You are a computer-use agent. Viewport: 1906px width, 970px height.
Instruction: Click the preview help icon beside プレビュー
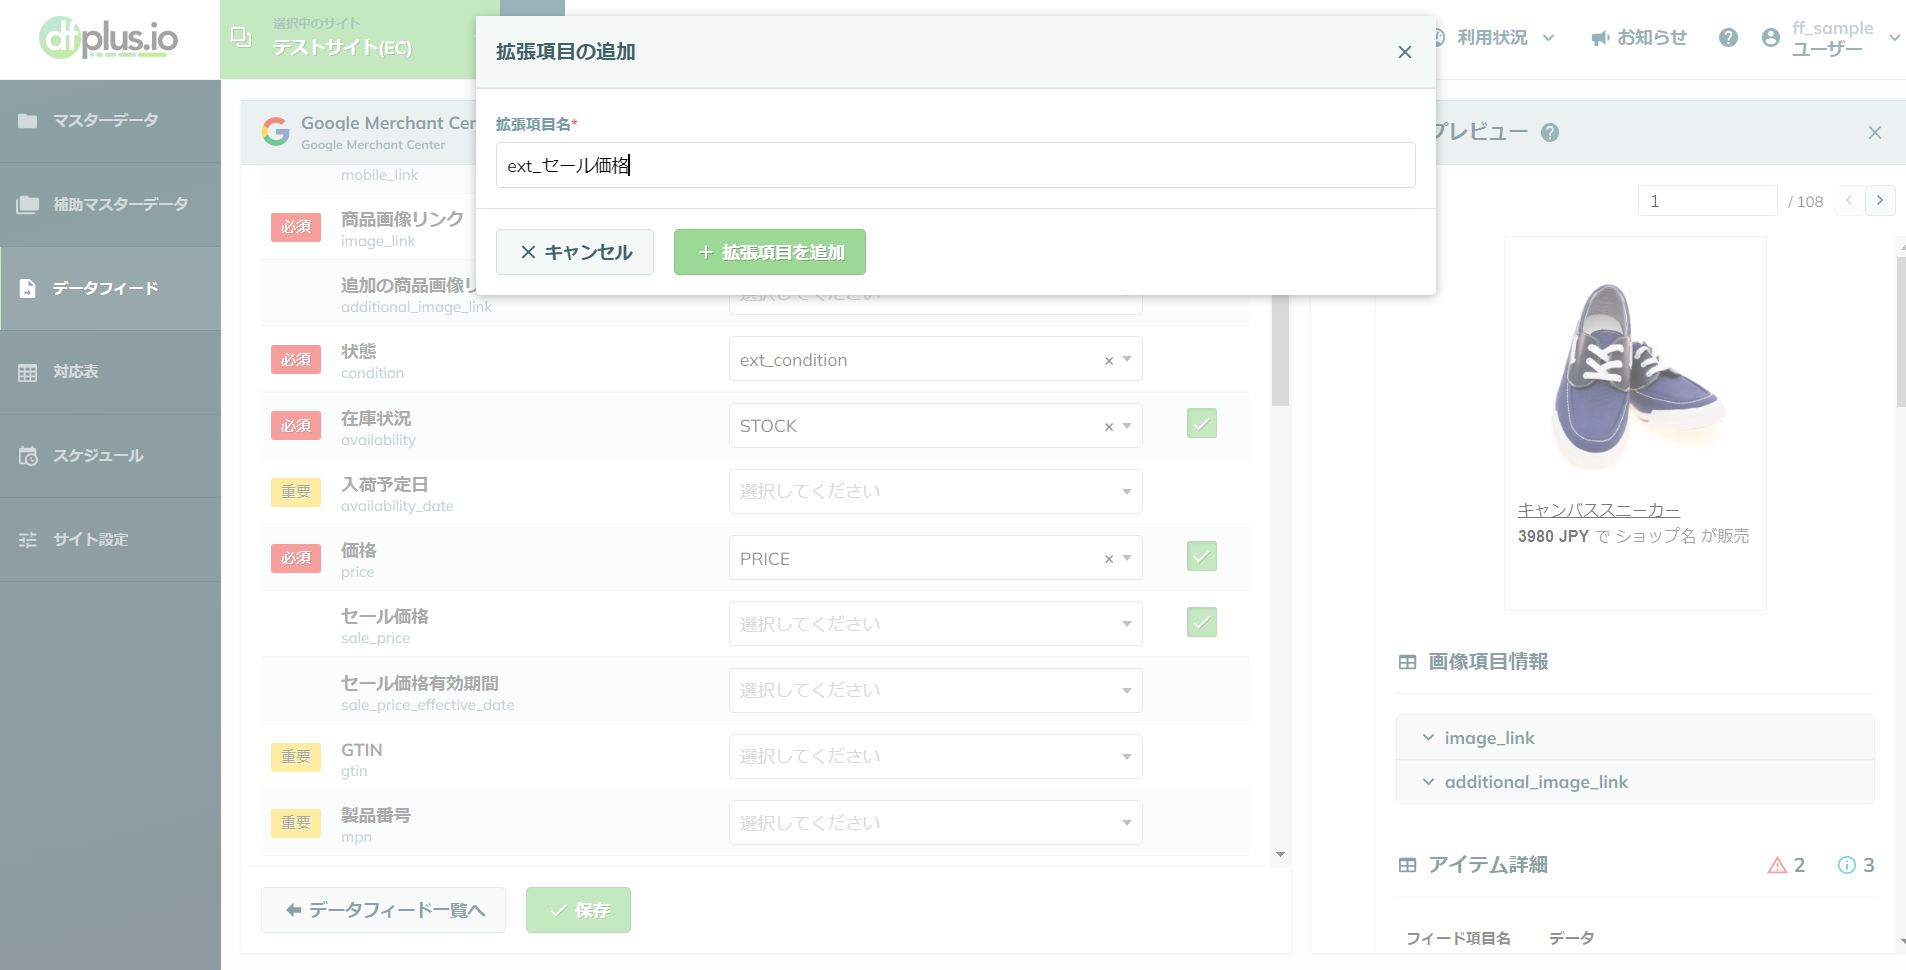tap(1550, 133)
